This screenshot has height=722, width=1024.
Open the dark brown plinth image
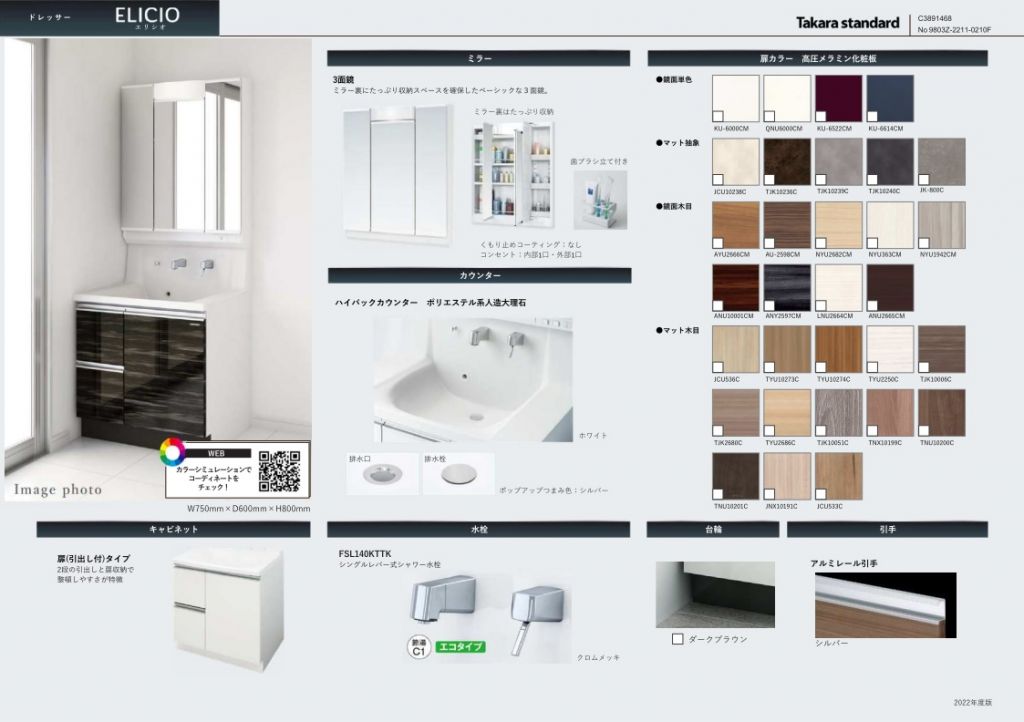(715, 595)
